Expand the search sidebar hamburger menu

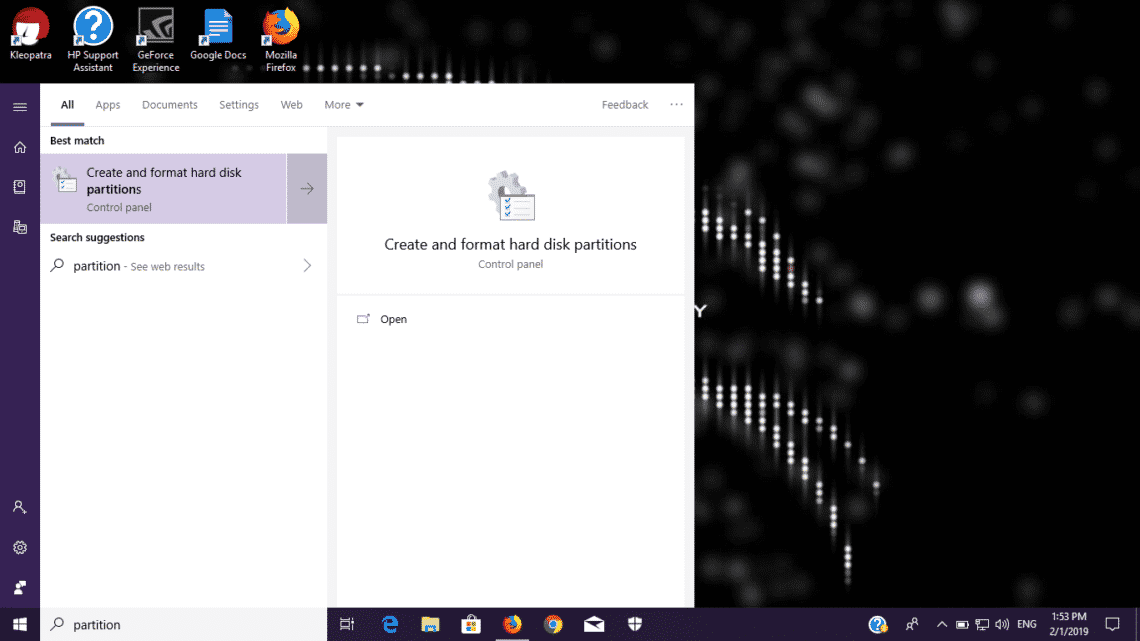coord(19,106)
